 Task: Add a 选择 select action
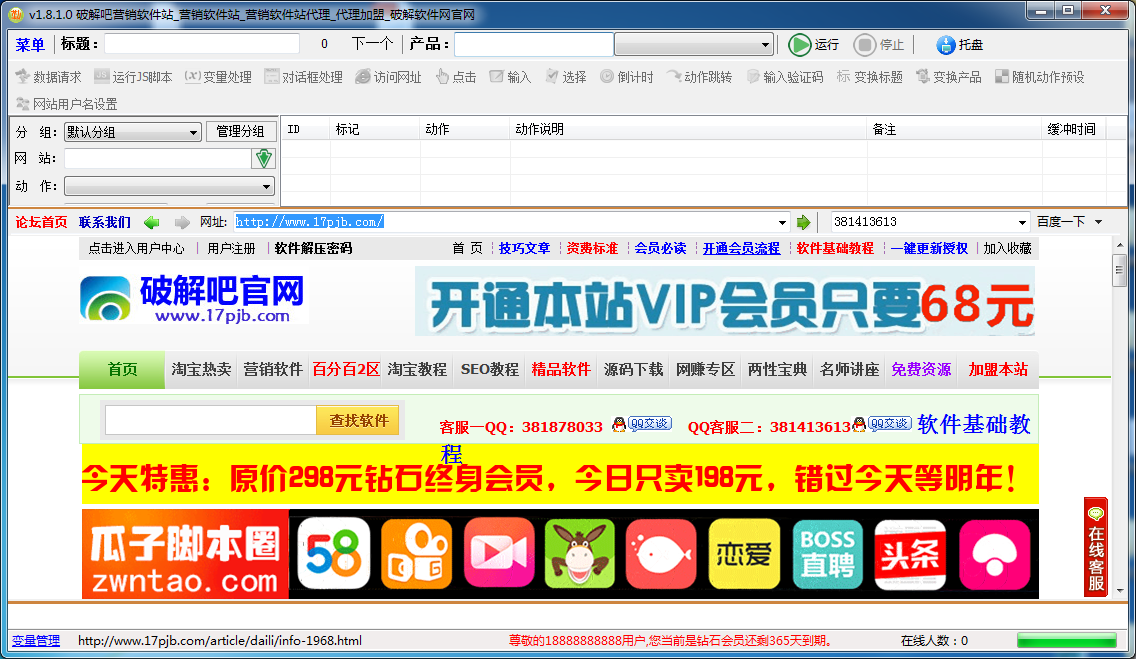(566, 77)
